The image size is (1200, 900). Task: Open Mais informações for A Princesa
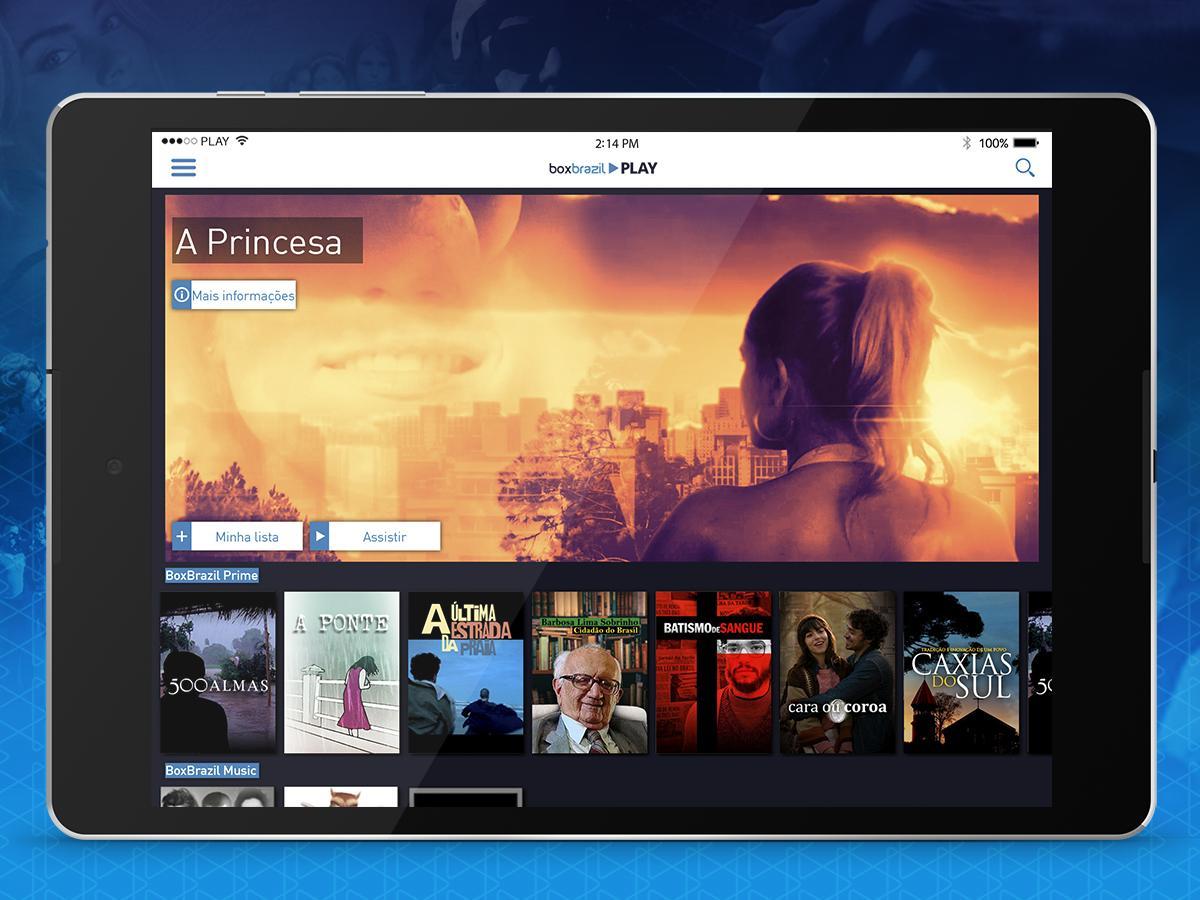(x=243, y=295)
